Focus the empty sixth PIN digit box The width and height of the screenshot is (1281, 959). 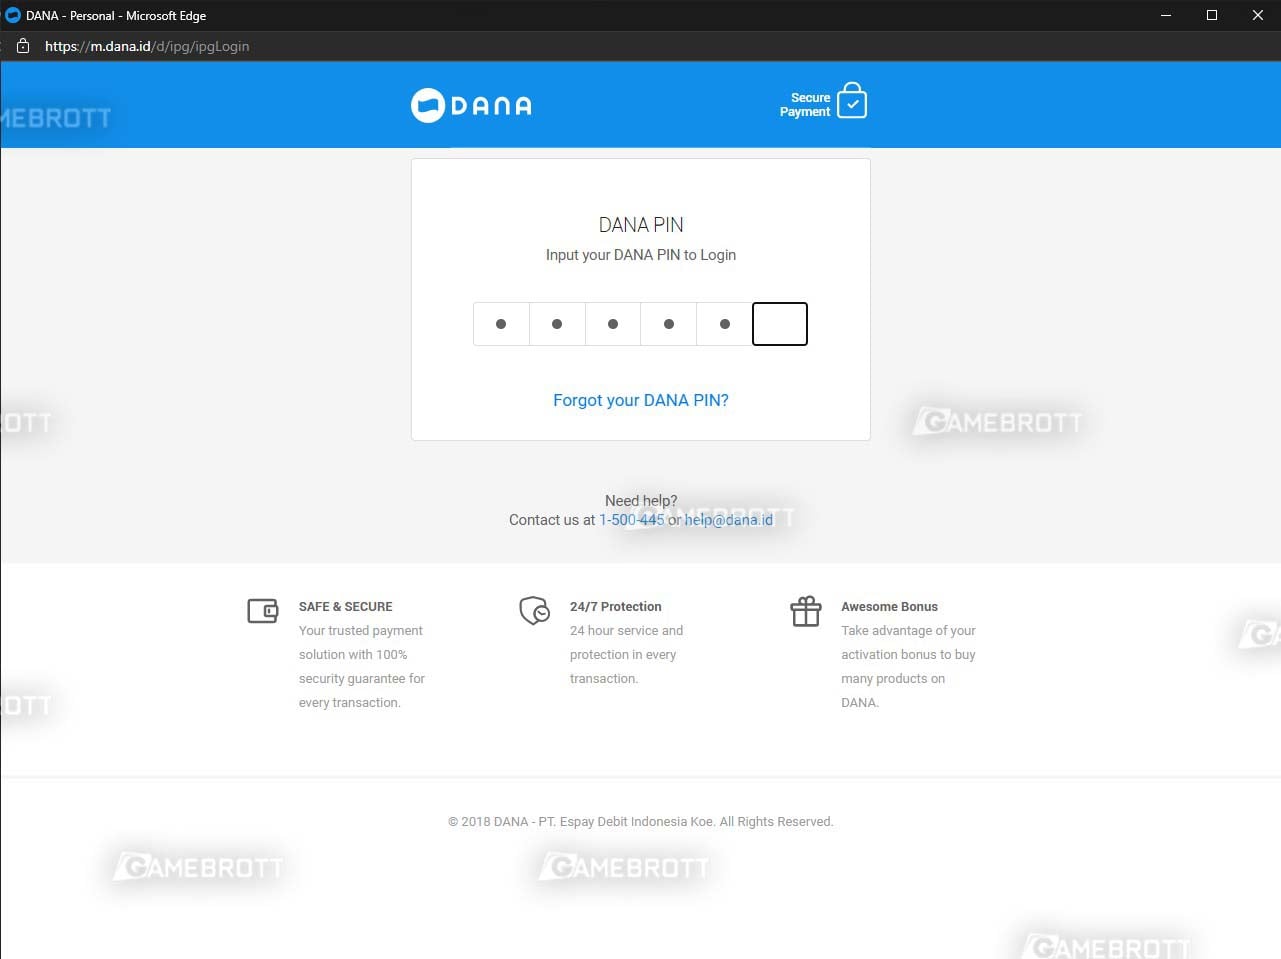779,324
